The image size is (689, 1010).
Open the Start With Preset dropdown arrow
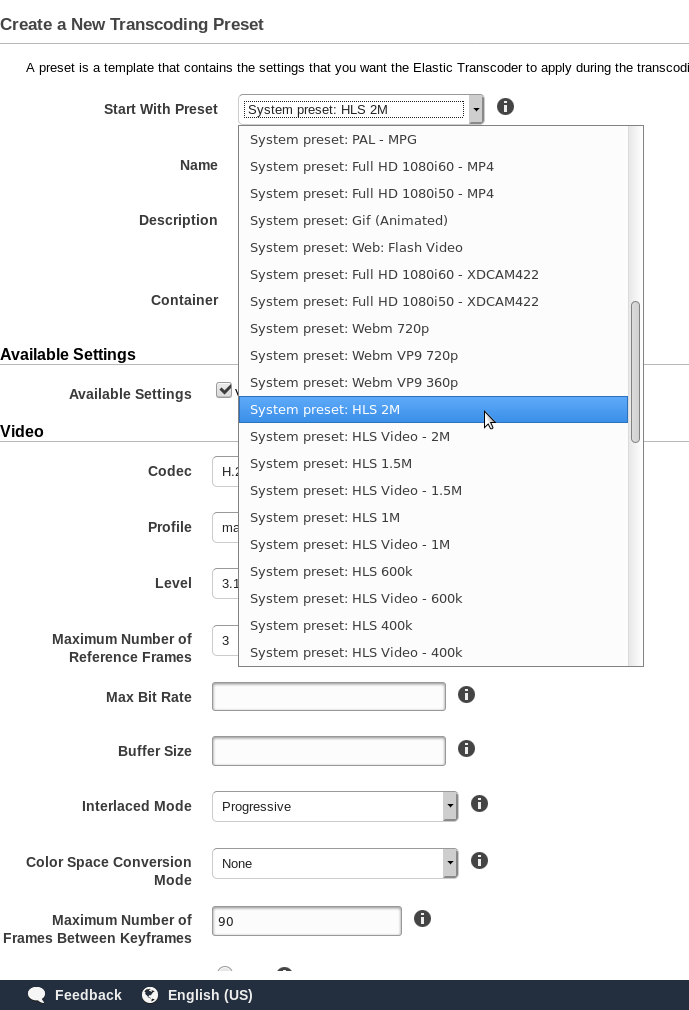[476, 110]
